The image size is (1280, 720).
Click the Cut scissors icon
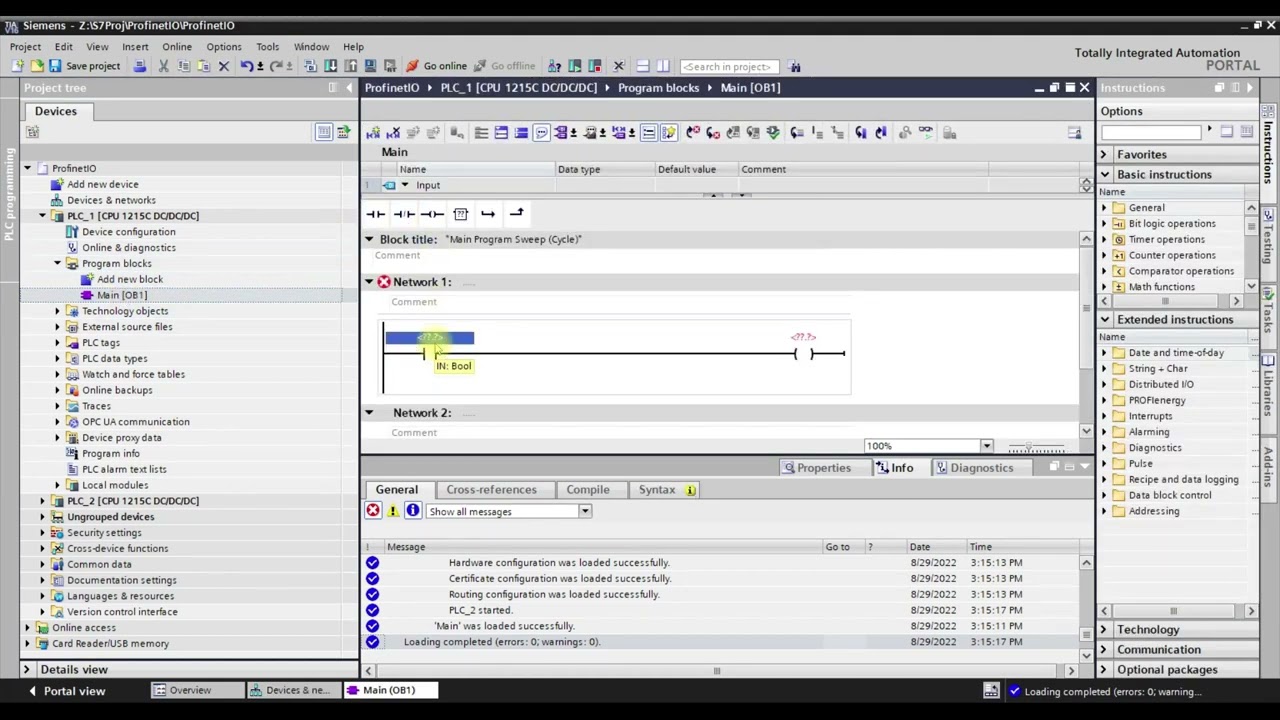pos(164,66)
